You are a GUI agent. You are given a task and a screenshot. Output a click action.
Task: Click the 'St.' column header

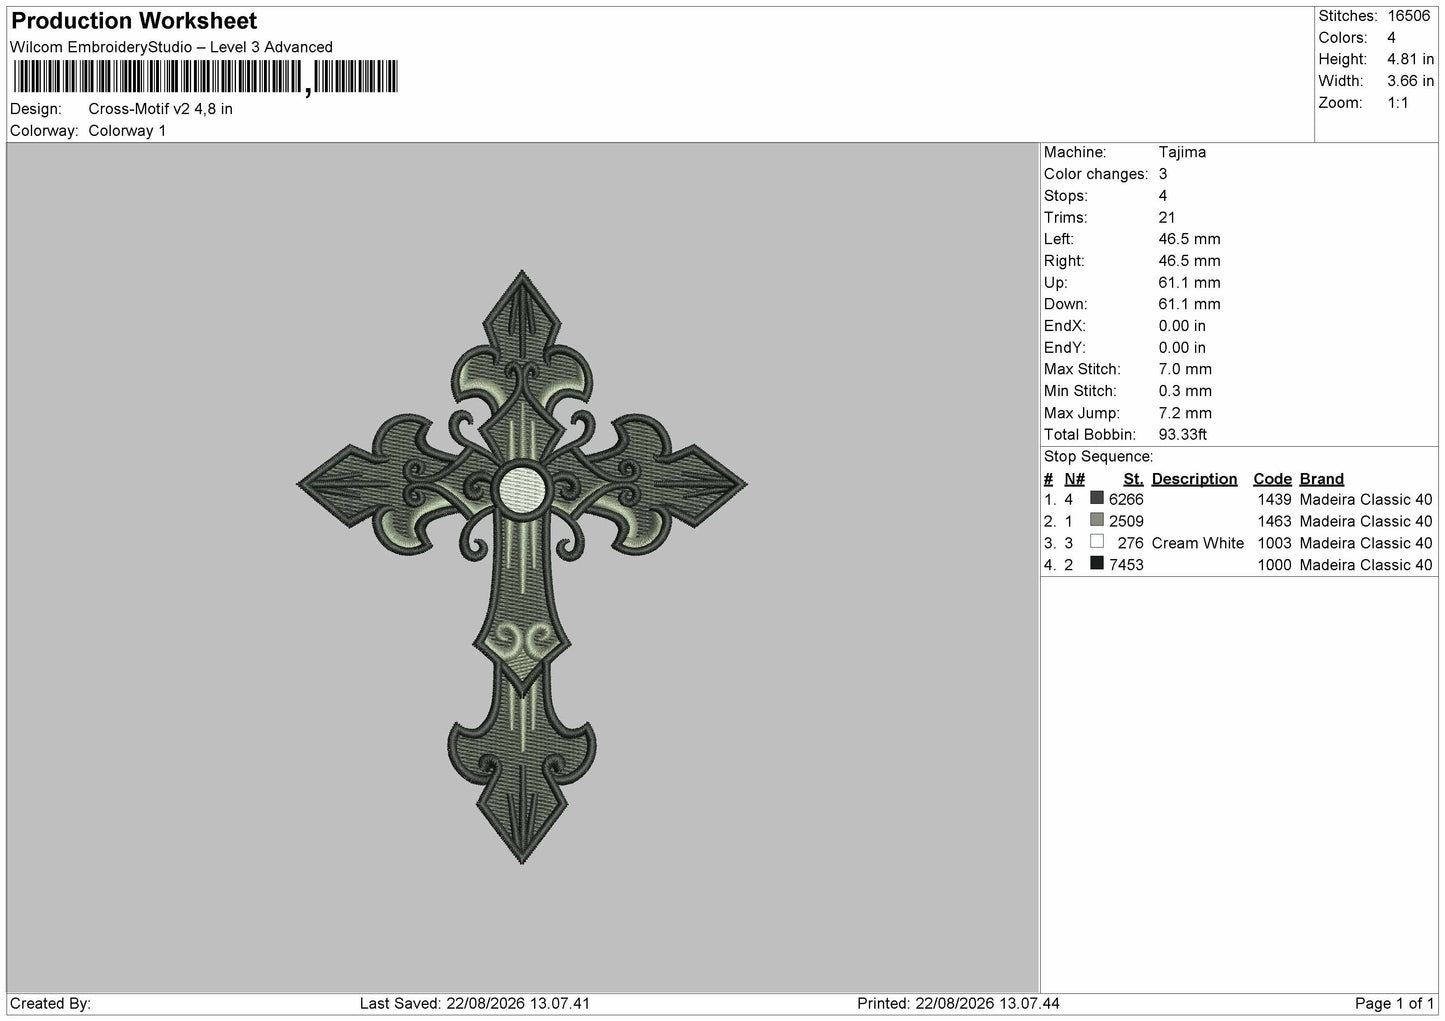(1133, 479)
